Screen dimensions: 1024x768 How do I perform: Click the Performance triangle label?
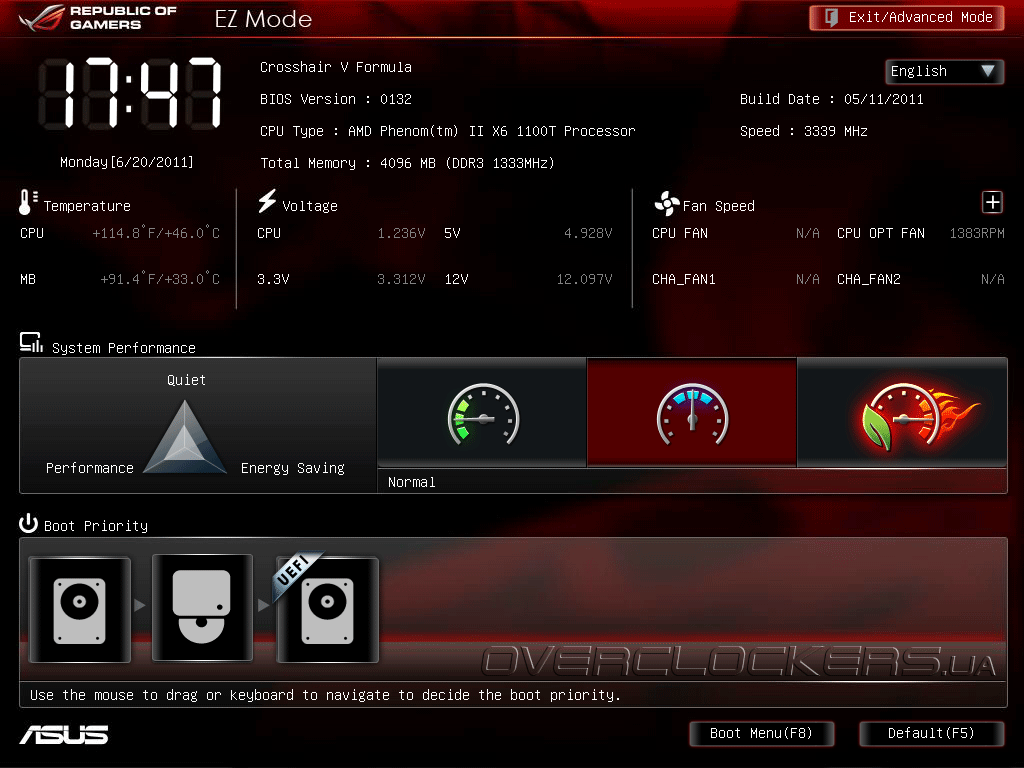89,468
